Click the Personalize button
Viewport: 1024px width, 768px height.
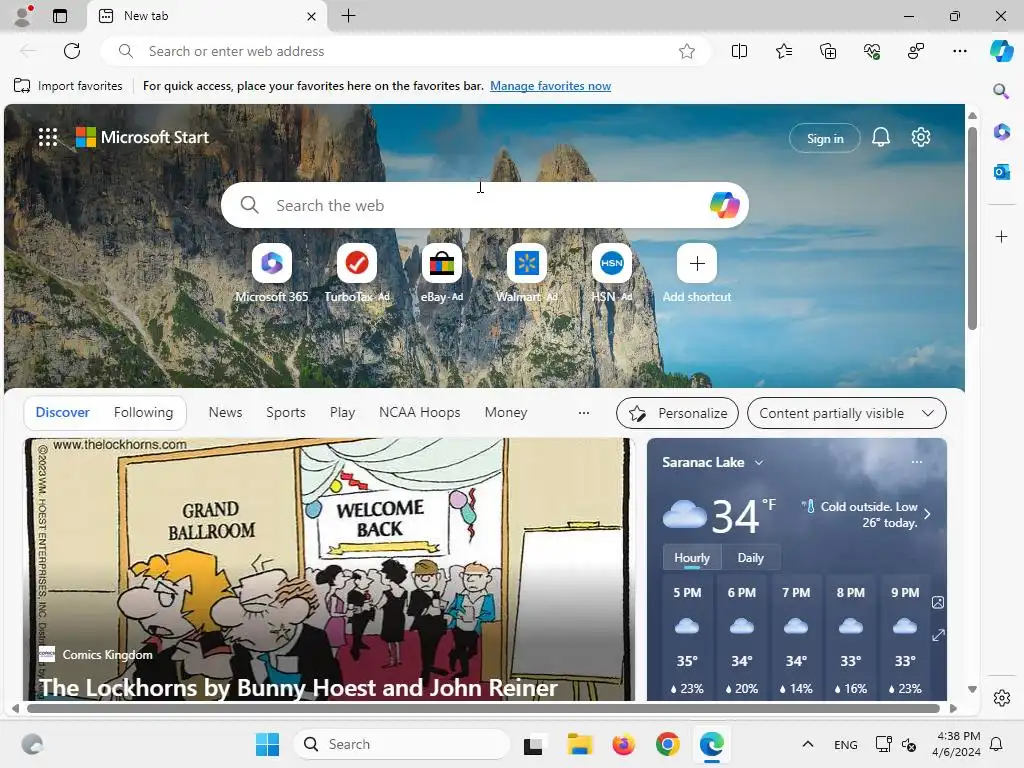tap(677, 413)
